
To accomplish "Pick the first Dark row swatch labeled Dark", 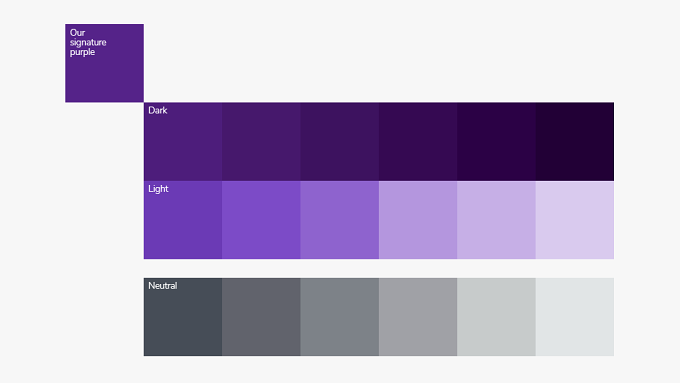I will point(183,142).
